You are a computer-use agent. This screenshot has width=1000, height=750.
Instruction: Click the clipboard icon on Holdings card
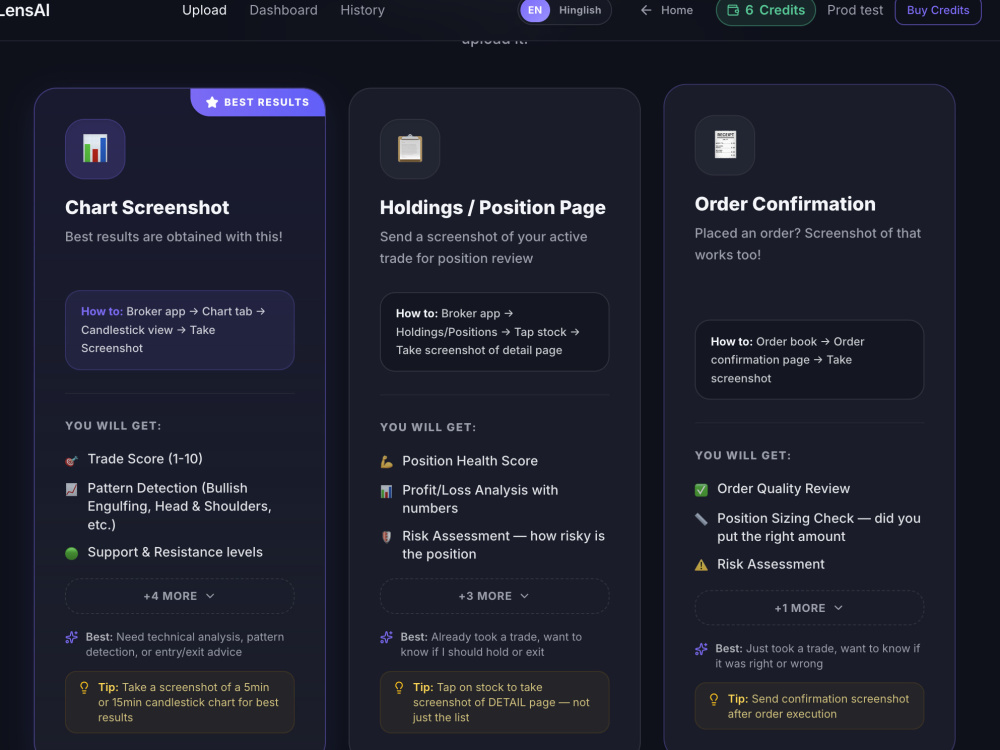point(409,149)
